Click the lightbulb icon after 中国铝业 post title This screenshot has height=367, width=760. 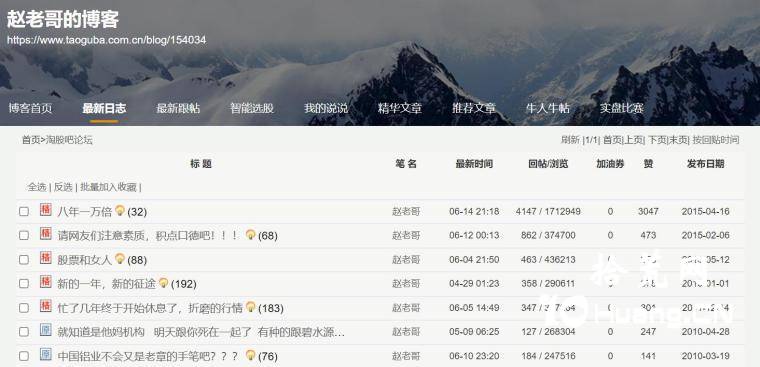point(250,355)
